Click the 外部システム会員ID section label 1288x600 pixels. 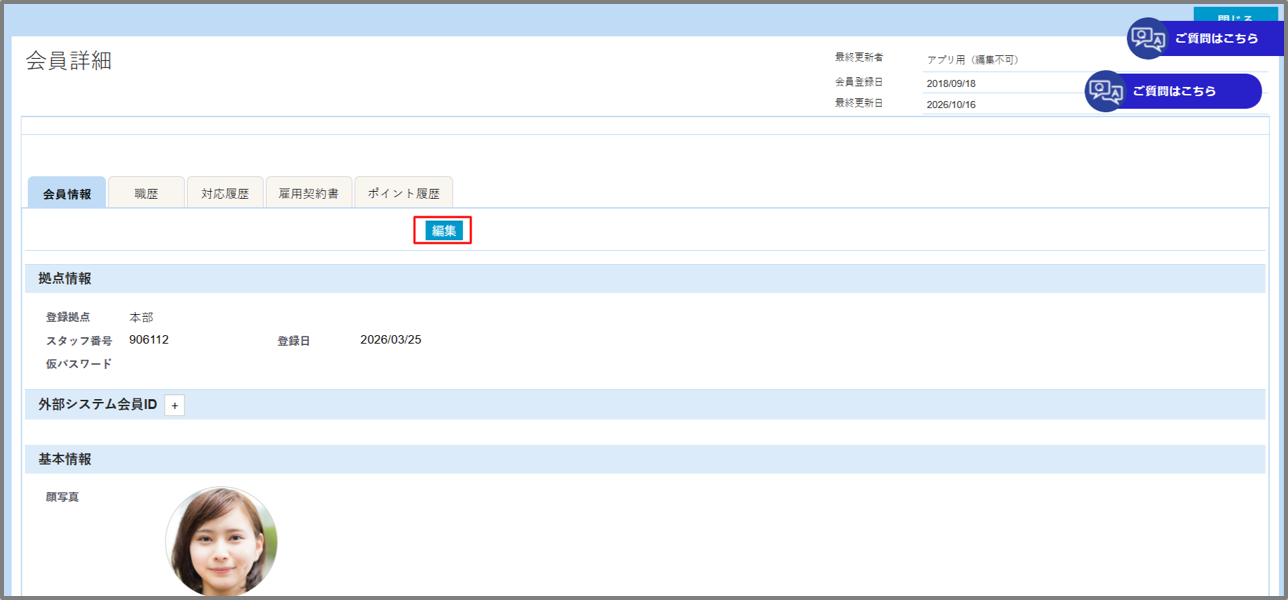point(98,404)
